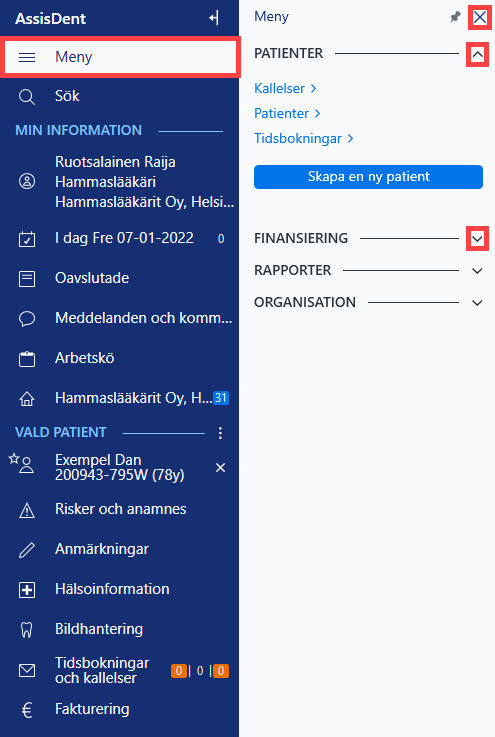Expand the RAPPORTER section
This screenshot has width=495, height=737.
point(477,271)
